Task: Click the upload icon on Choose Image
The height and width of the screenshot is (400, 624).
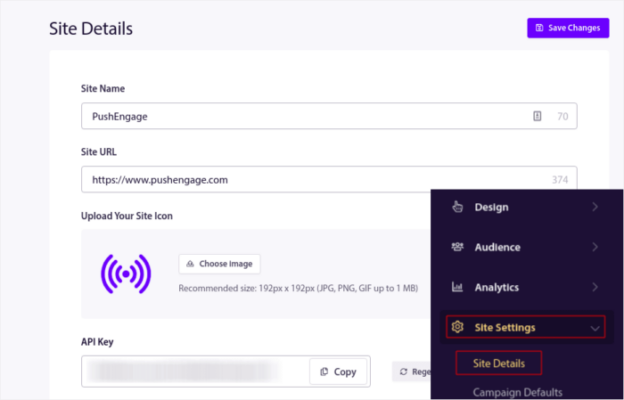Action: [190, 264]
